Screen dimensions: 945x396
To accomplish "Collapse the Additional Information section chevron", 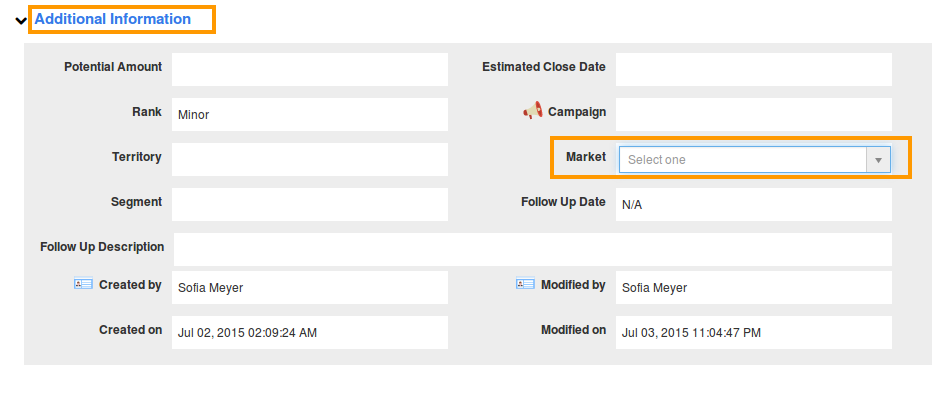I will pos(21,20).
